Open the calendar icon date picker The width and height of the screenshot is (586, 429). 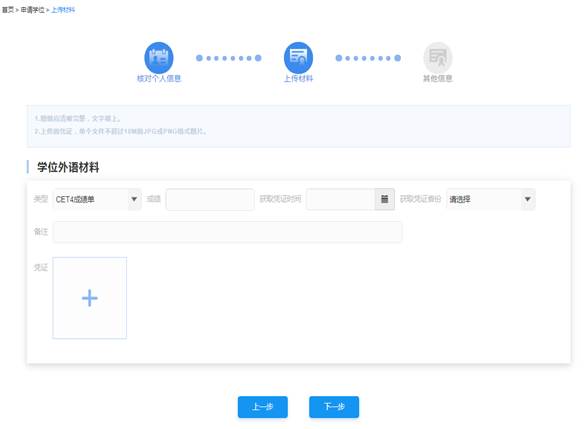pos(385,199)
